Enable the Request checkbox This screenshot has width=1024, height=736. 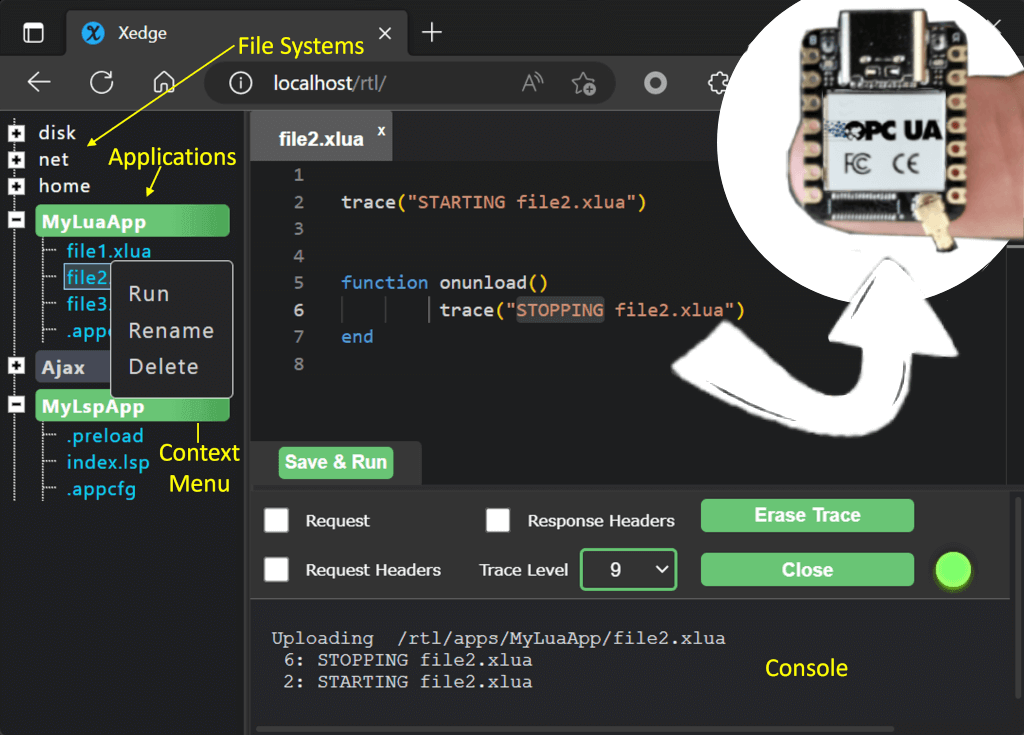[276, 520]
